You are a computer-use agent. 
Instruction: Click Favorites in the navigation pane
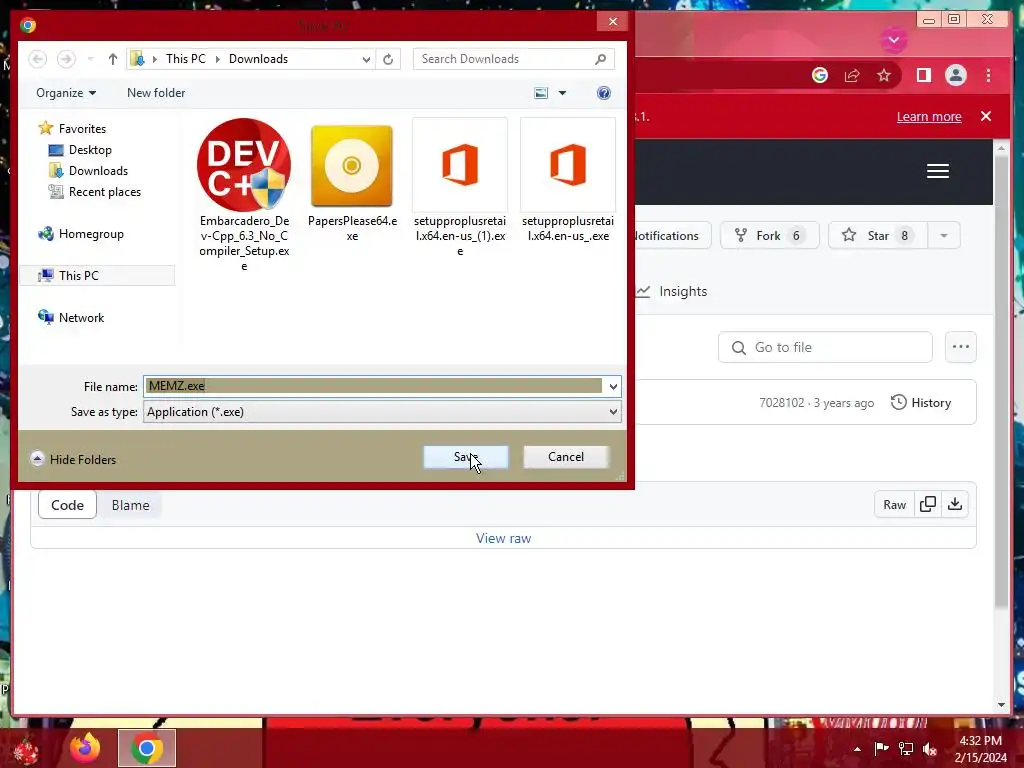point(72,129)
